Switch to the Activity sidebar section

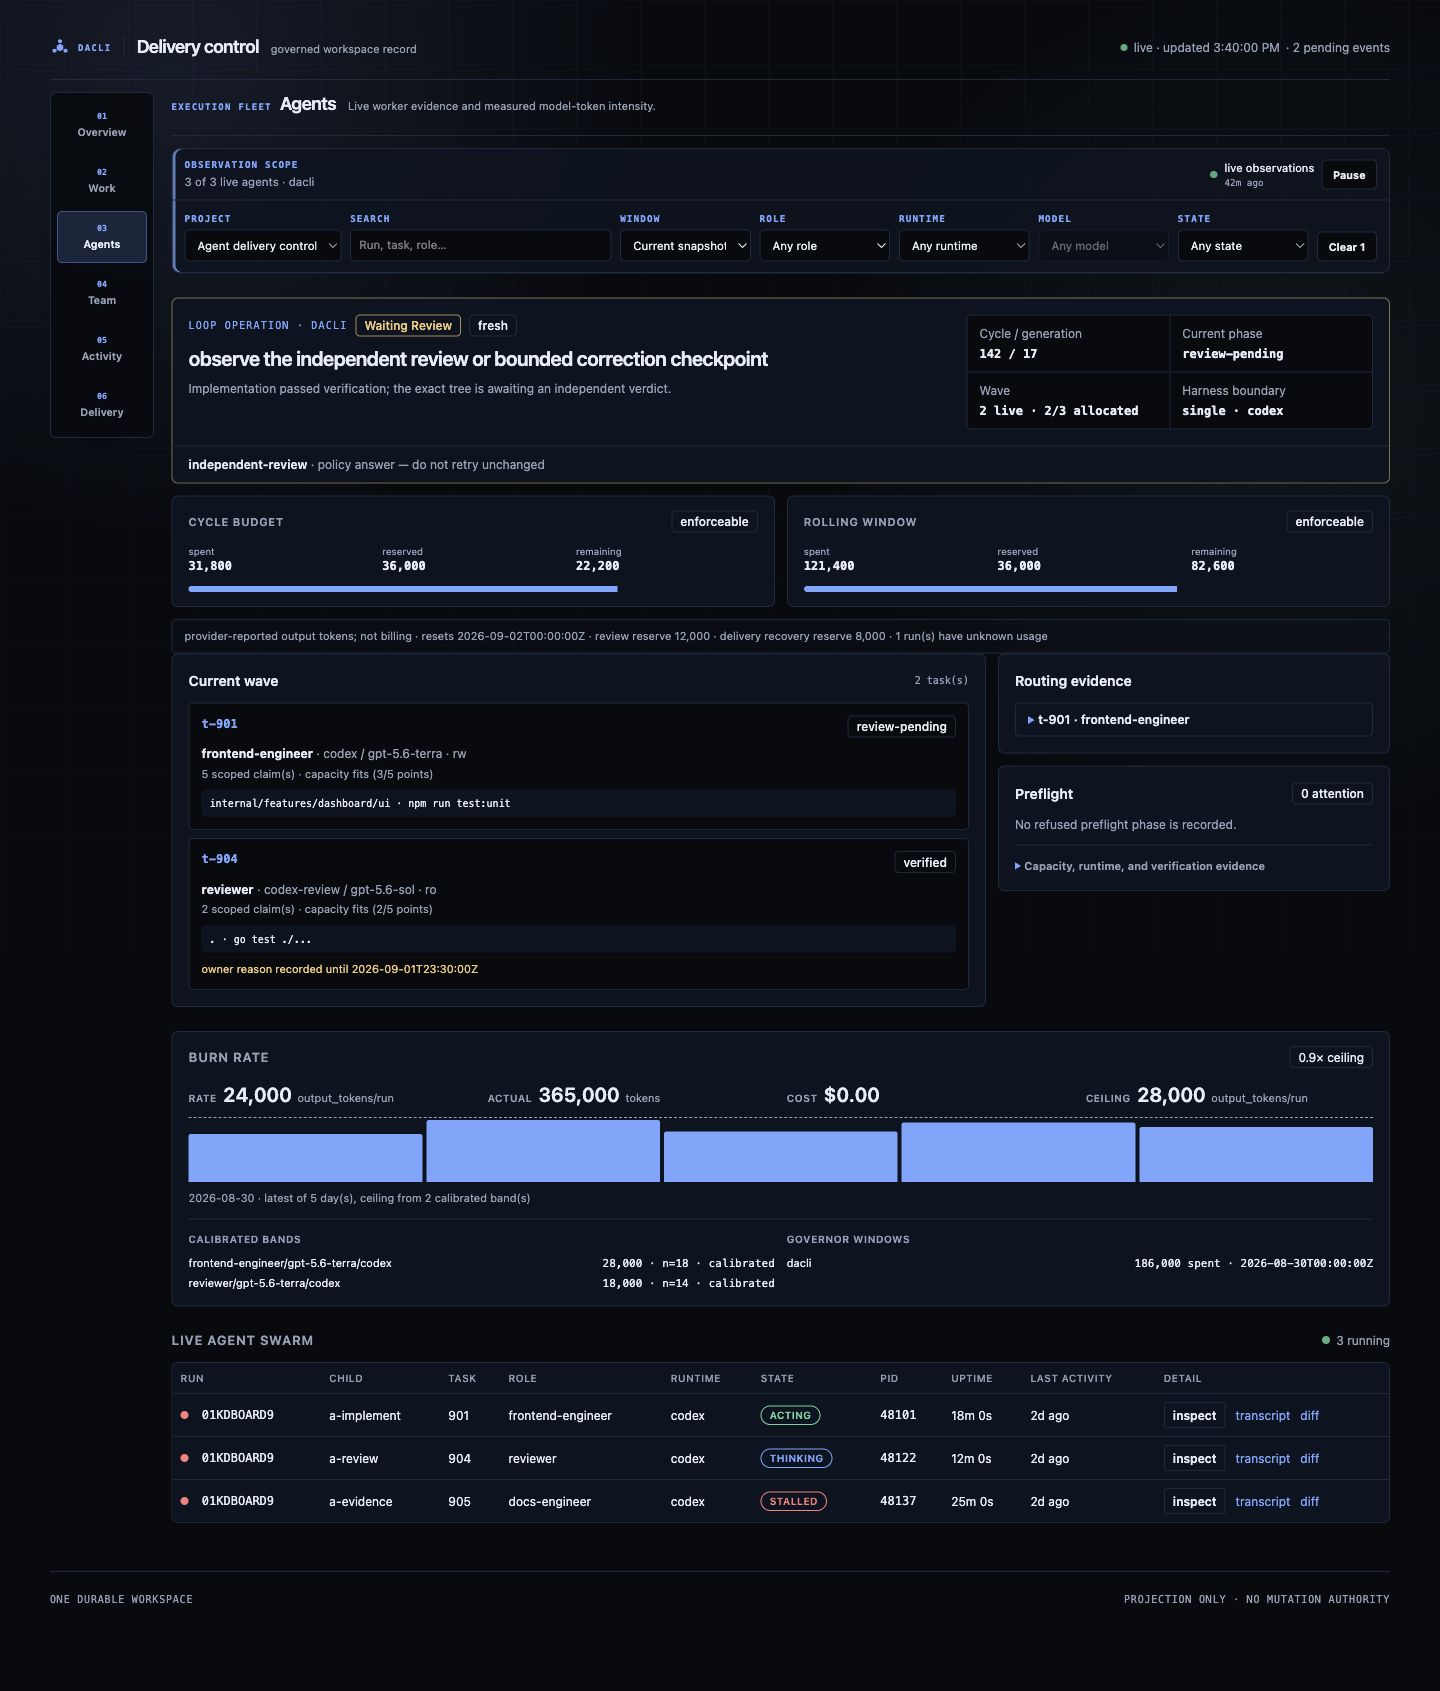(102, 349)
